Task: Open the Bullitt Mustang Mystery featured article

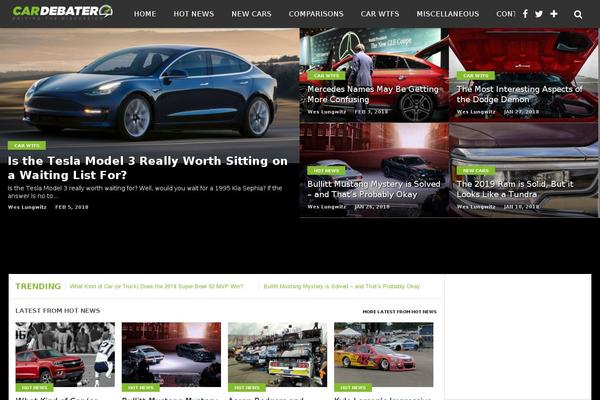Action: [x=374, y=189]
